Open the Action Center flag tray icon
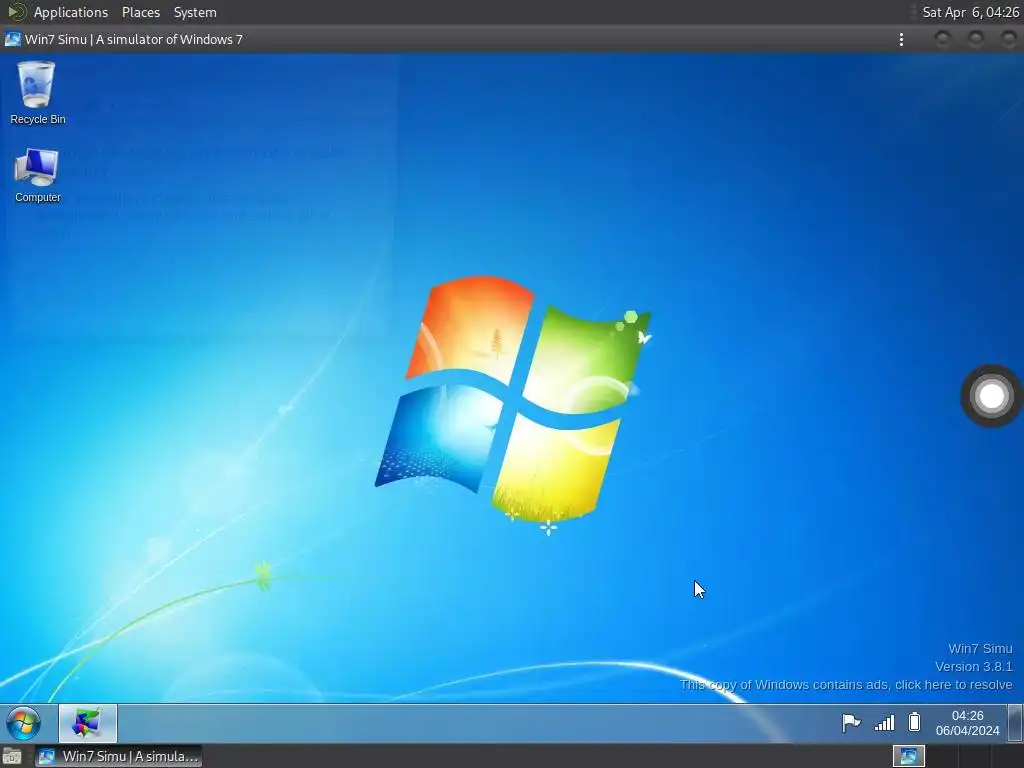 pyautogui.click(x=850, y=723)
